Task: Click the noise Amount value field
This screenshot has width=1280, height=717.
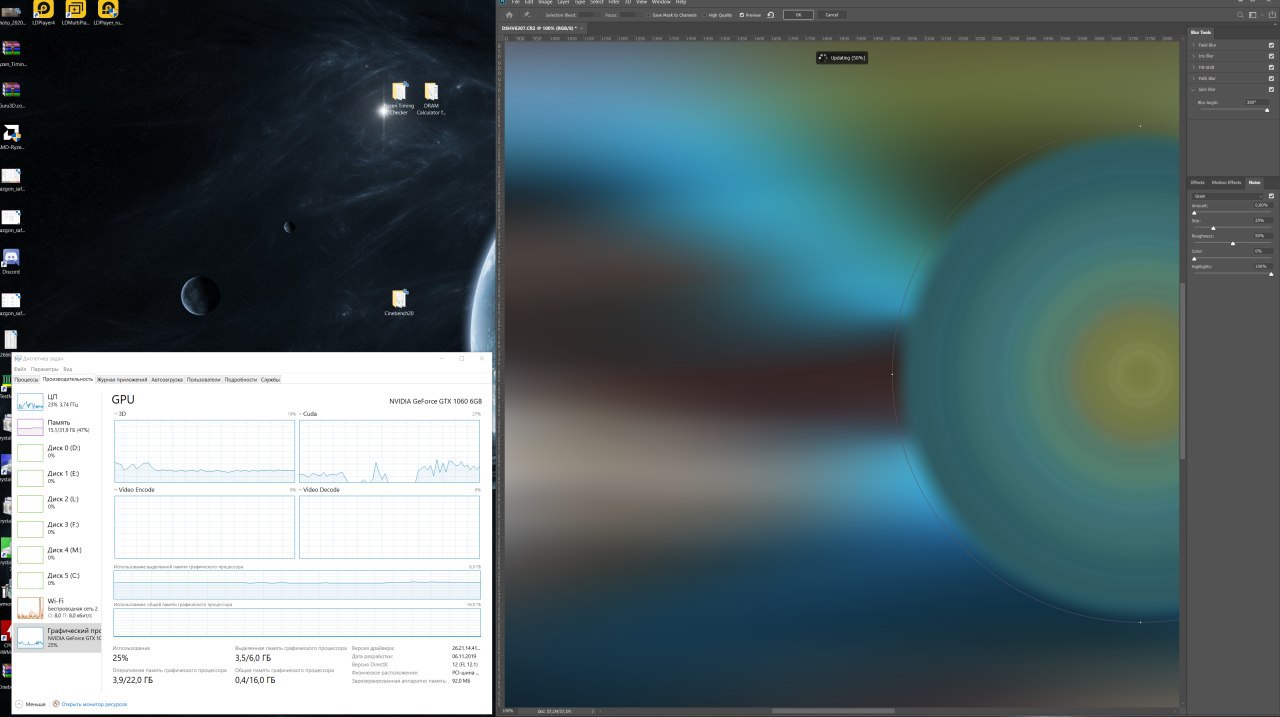Action: click(x=1263, y=205)
